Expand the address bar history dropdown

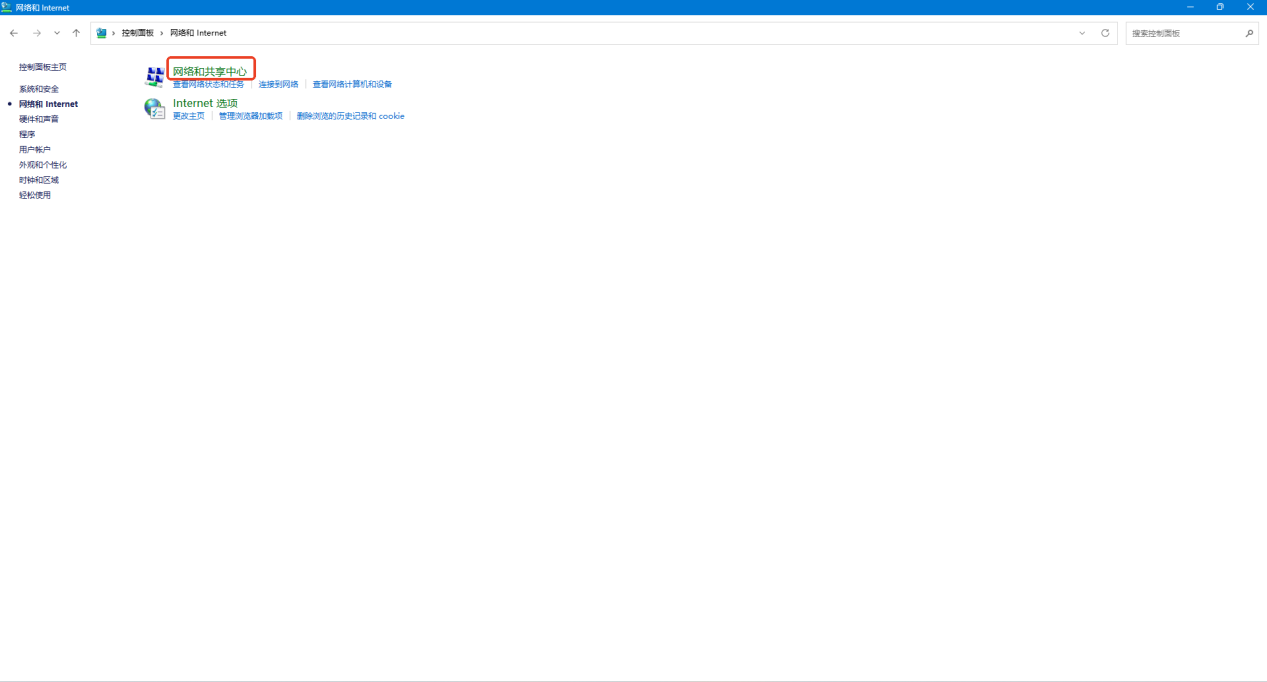click(1082, 33)
